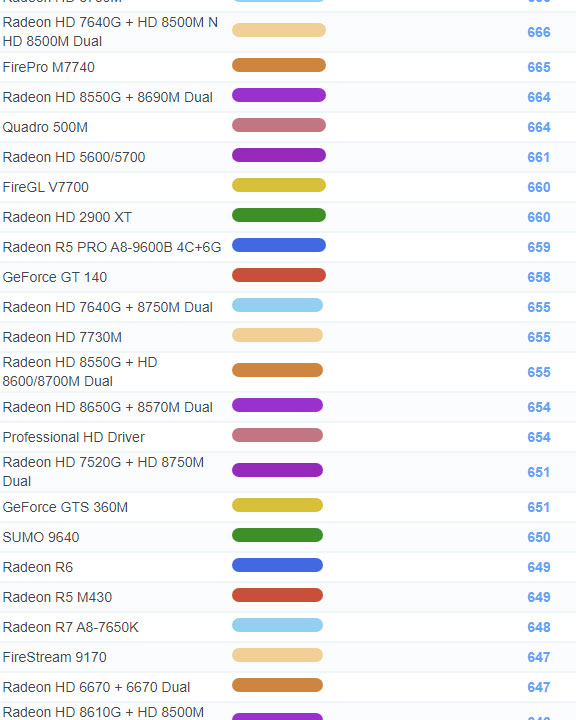This screenshot has height=720, width=576.
Task: Open the FirePro M7740 entry
Action: click(x=49, y=67)
